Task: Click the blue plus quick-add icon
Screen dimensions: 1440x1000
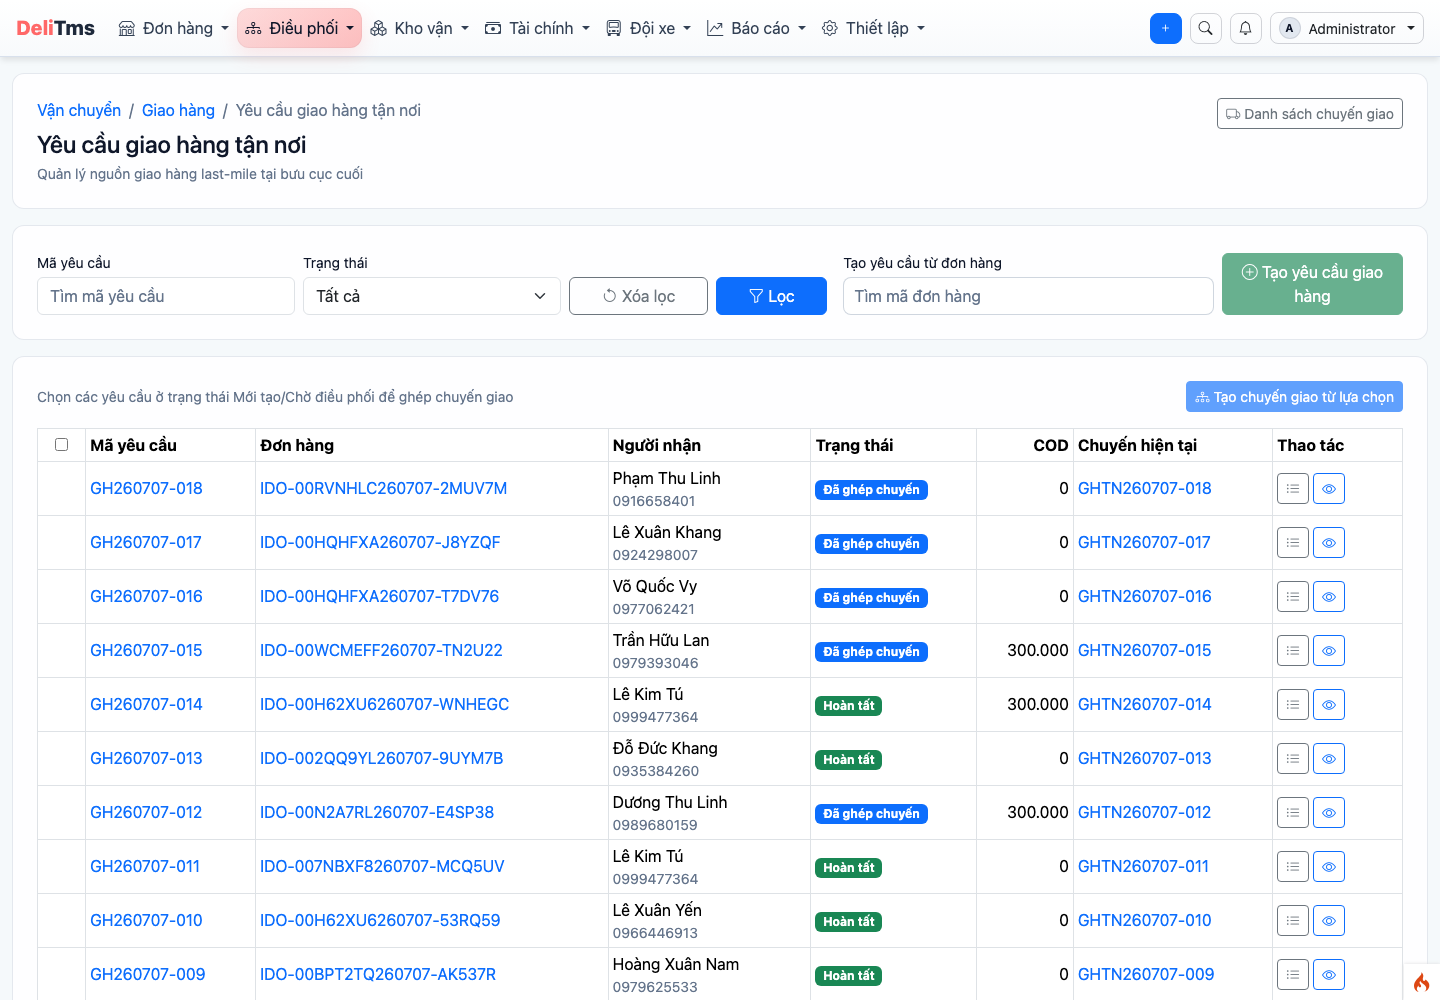Action: (x=1166, y=28)
